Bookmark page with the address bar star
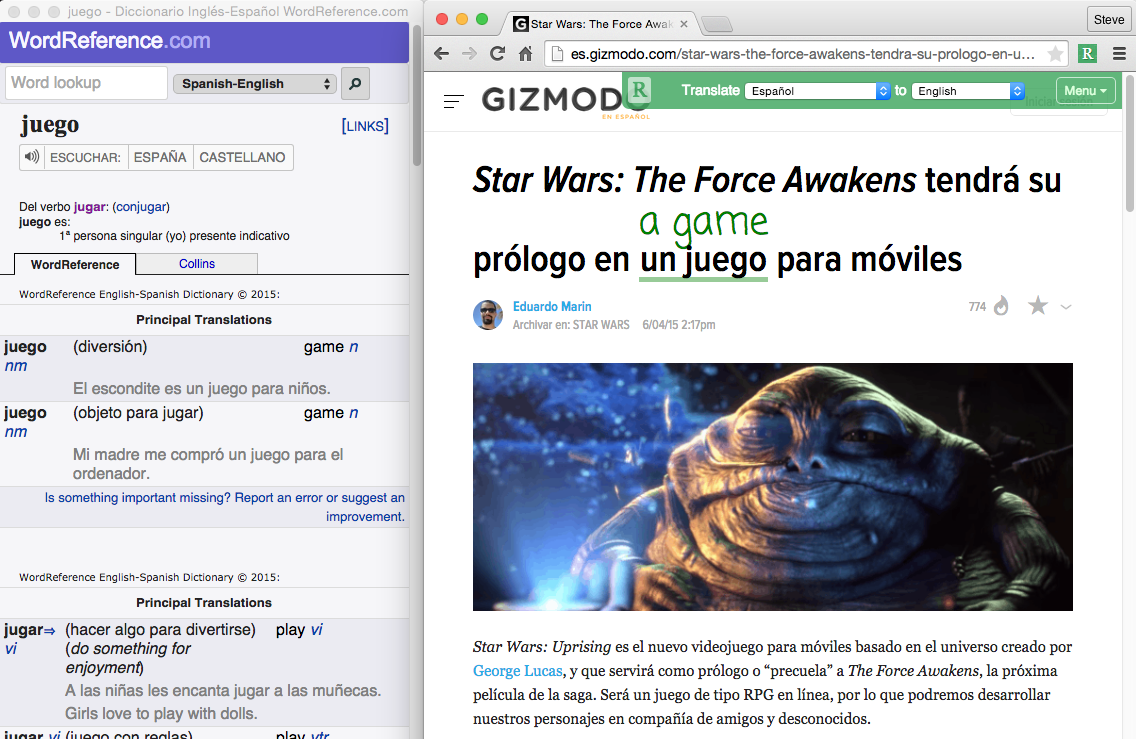 (1055, 54)
